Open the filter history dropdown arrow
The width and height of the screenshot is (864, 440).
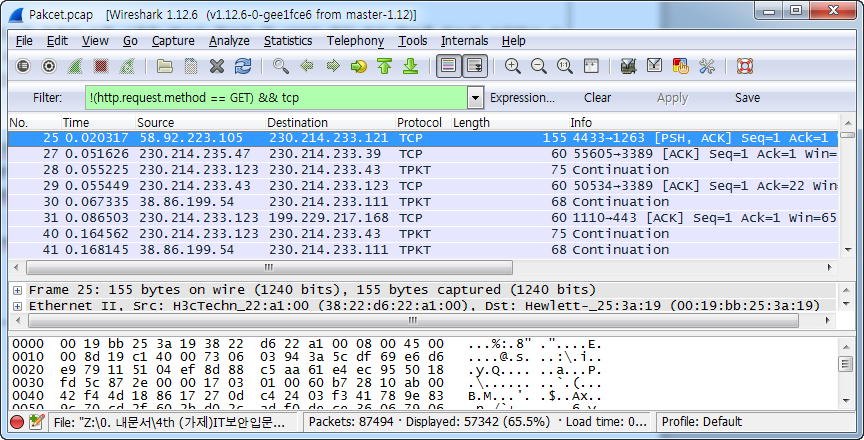click(x=475, y=98)
